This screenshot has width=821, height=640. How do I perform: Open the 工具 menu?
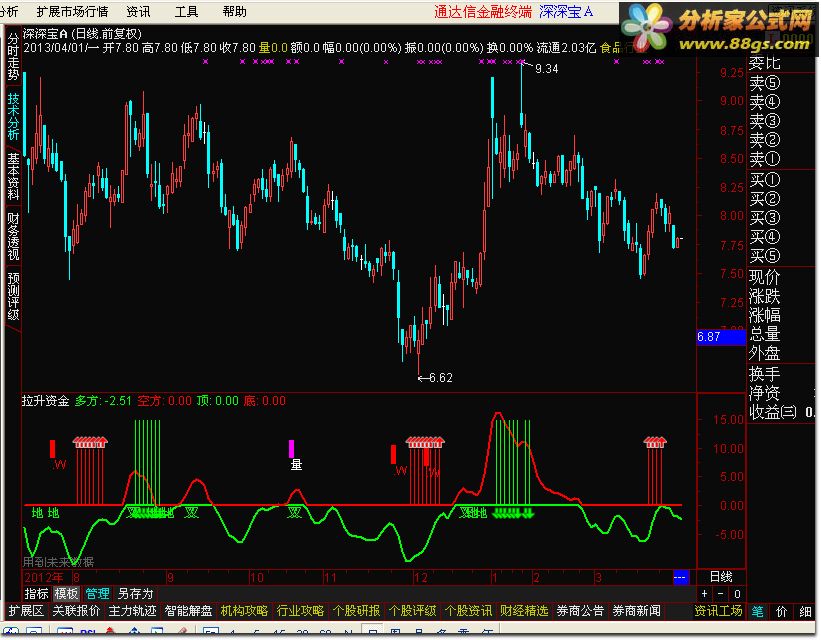coord(186,12)
